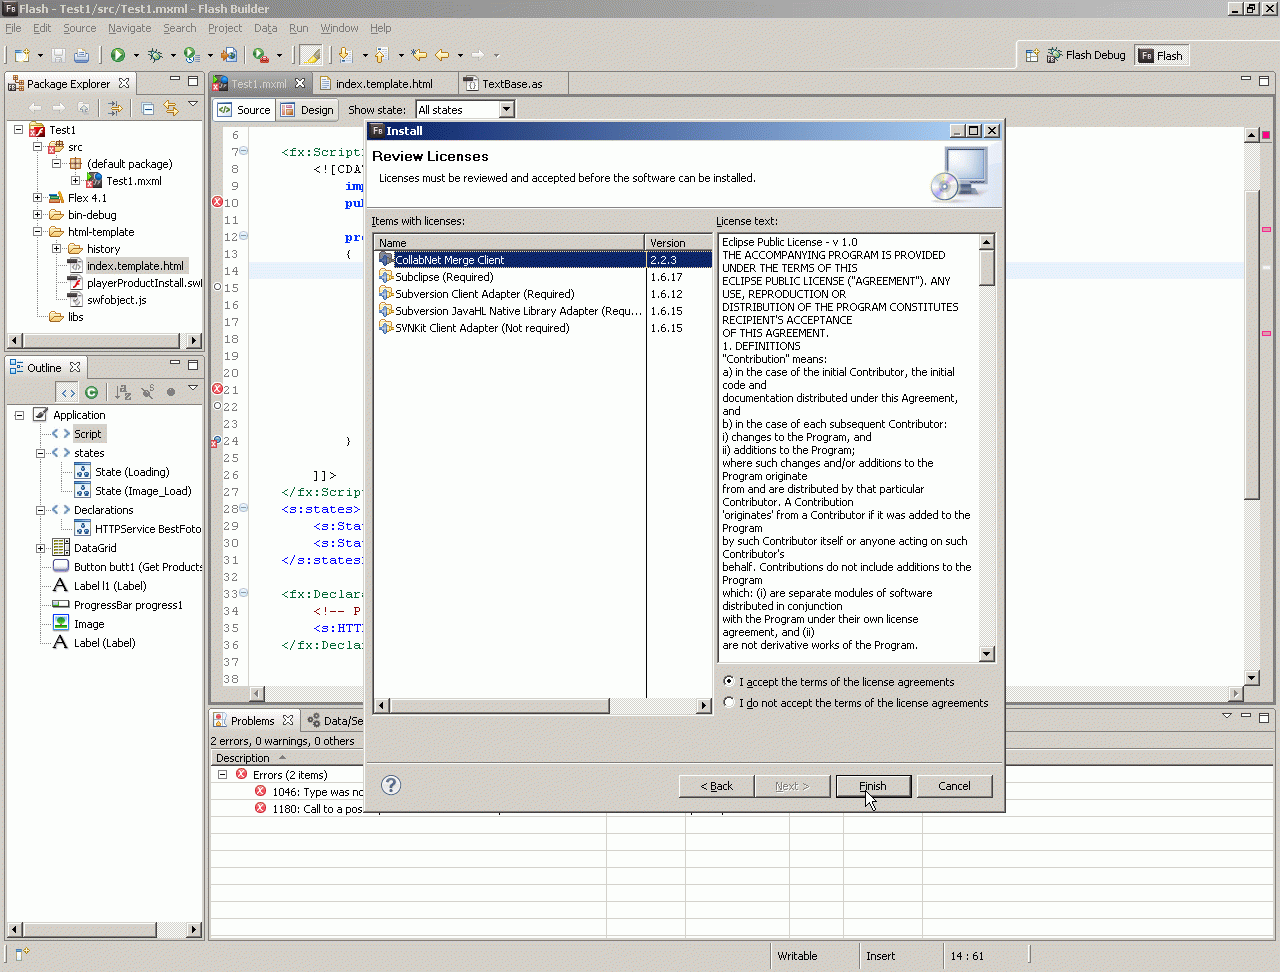Select 'I do not accept the terms' option

coord(729,702)
